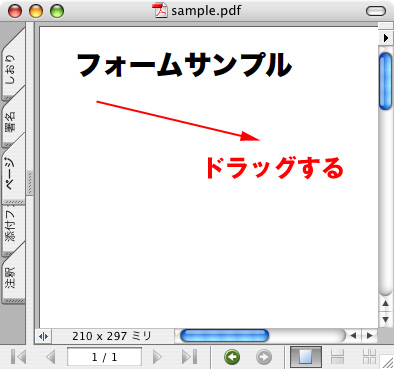
Task: Open the 署名 (signatures) tab
Action: [x=11, y=122]
